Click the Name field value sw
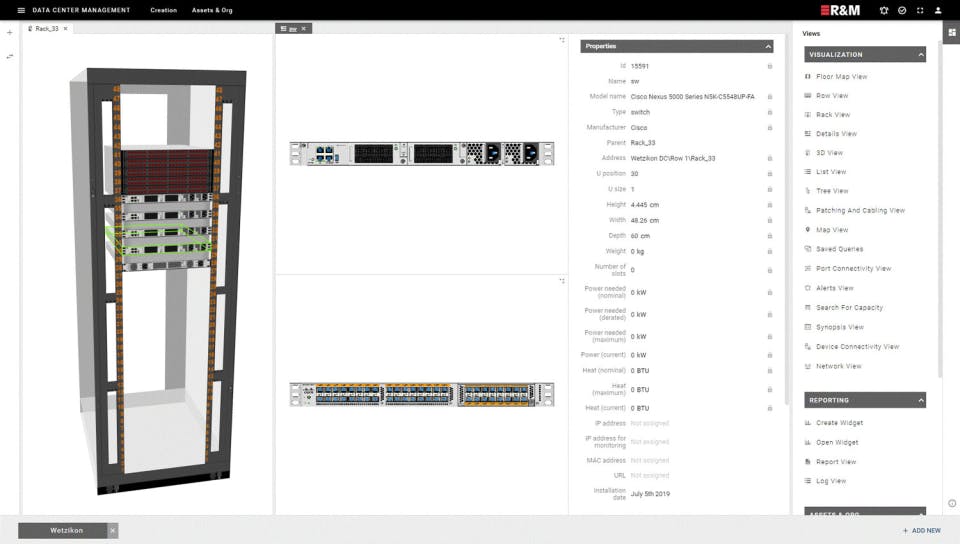Screen dimensions: 960x544 click(x=635, y=81)
